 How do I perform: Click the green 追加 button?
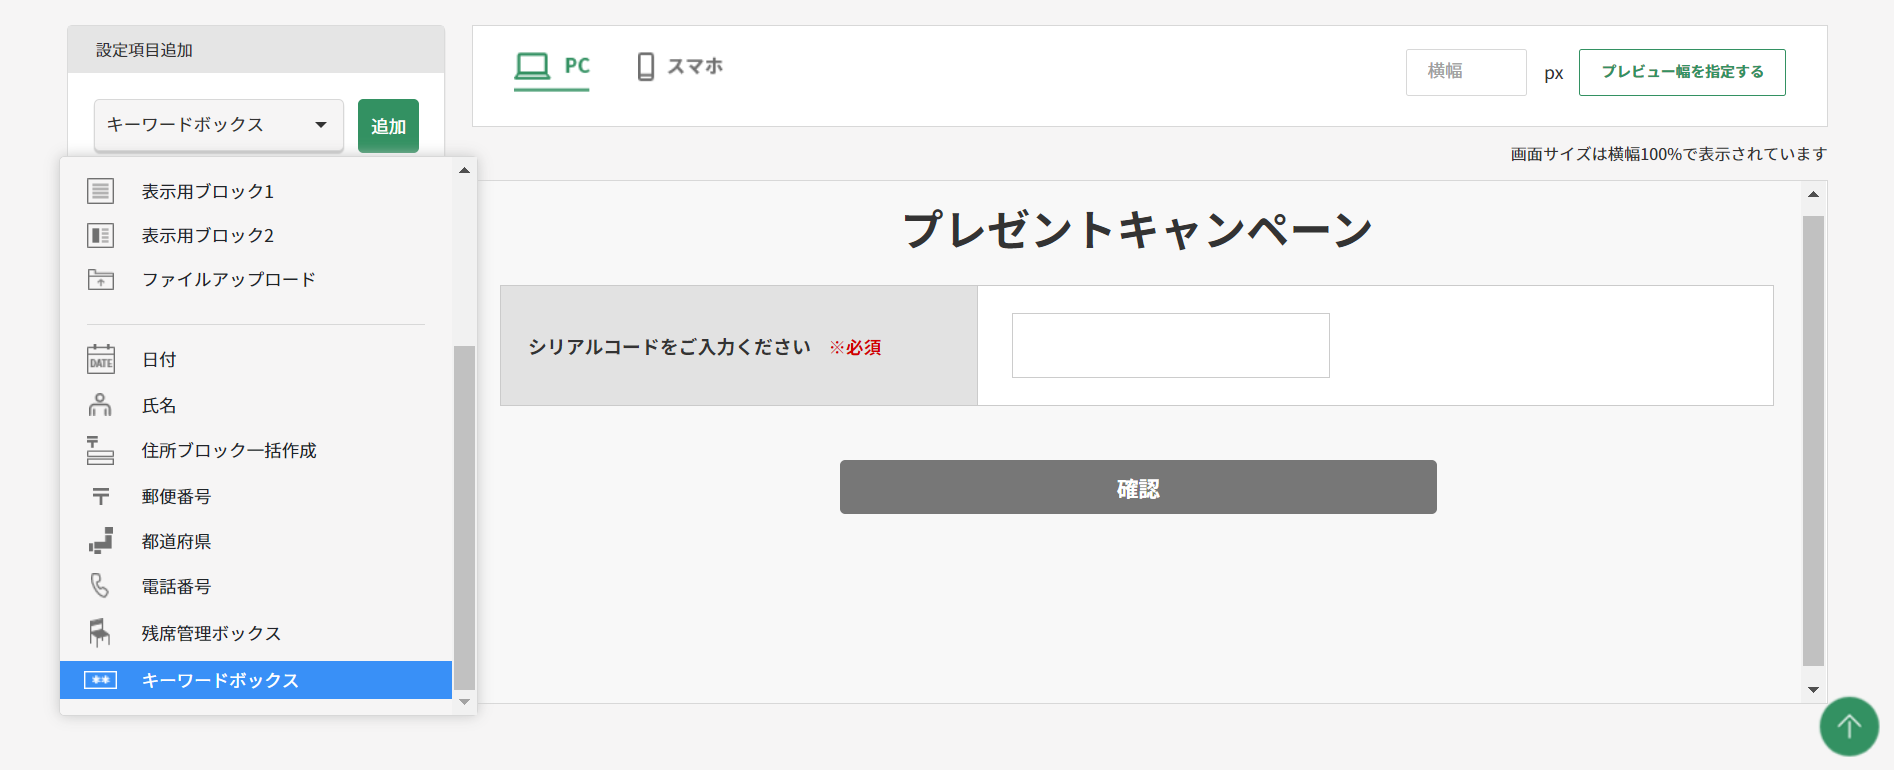pos(388,126)
